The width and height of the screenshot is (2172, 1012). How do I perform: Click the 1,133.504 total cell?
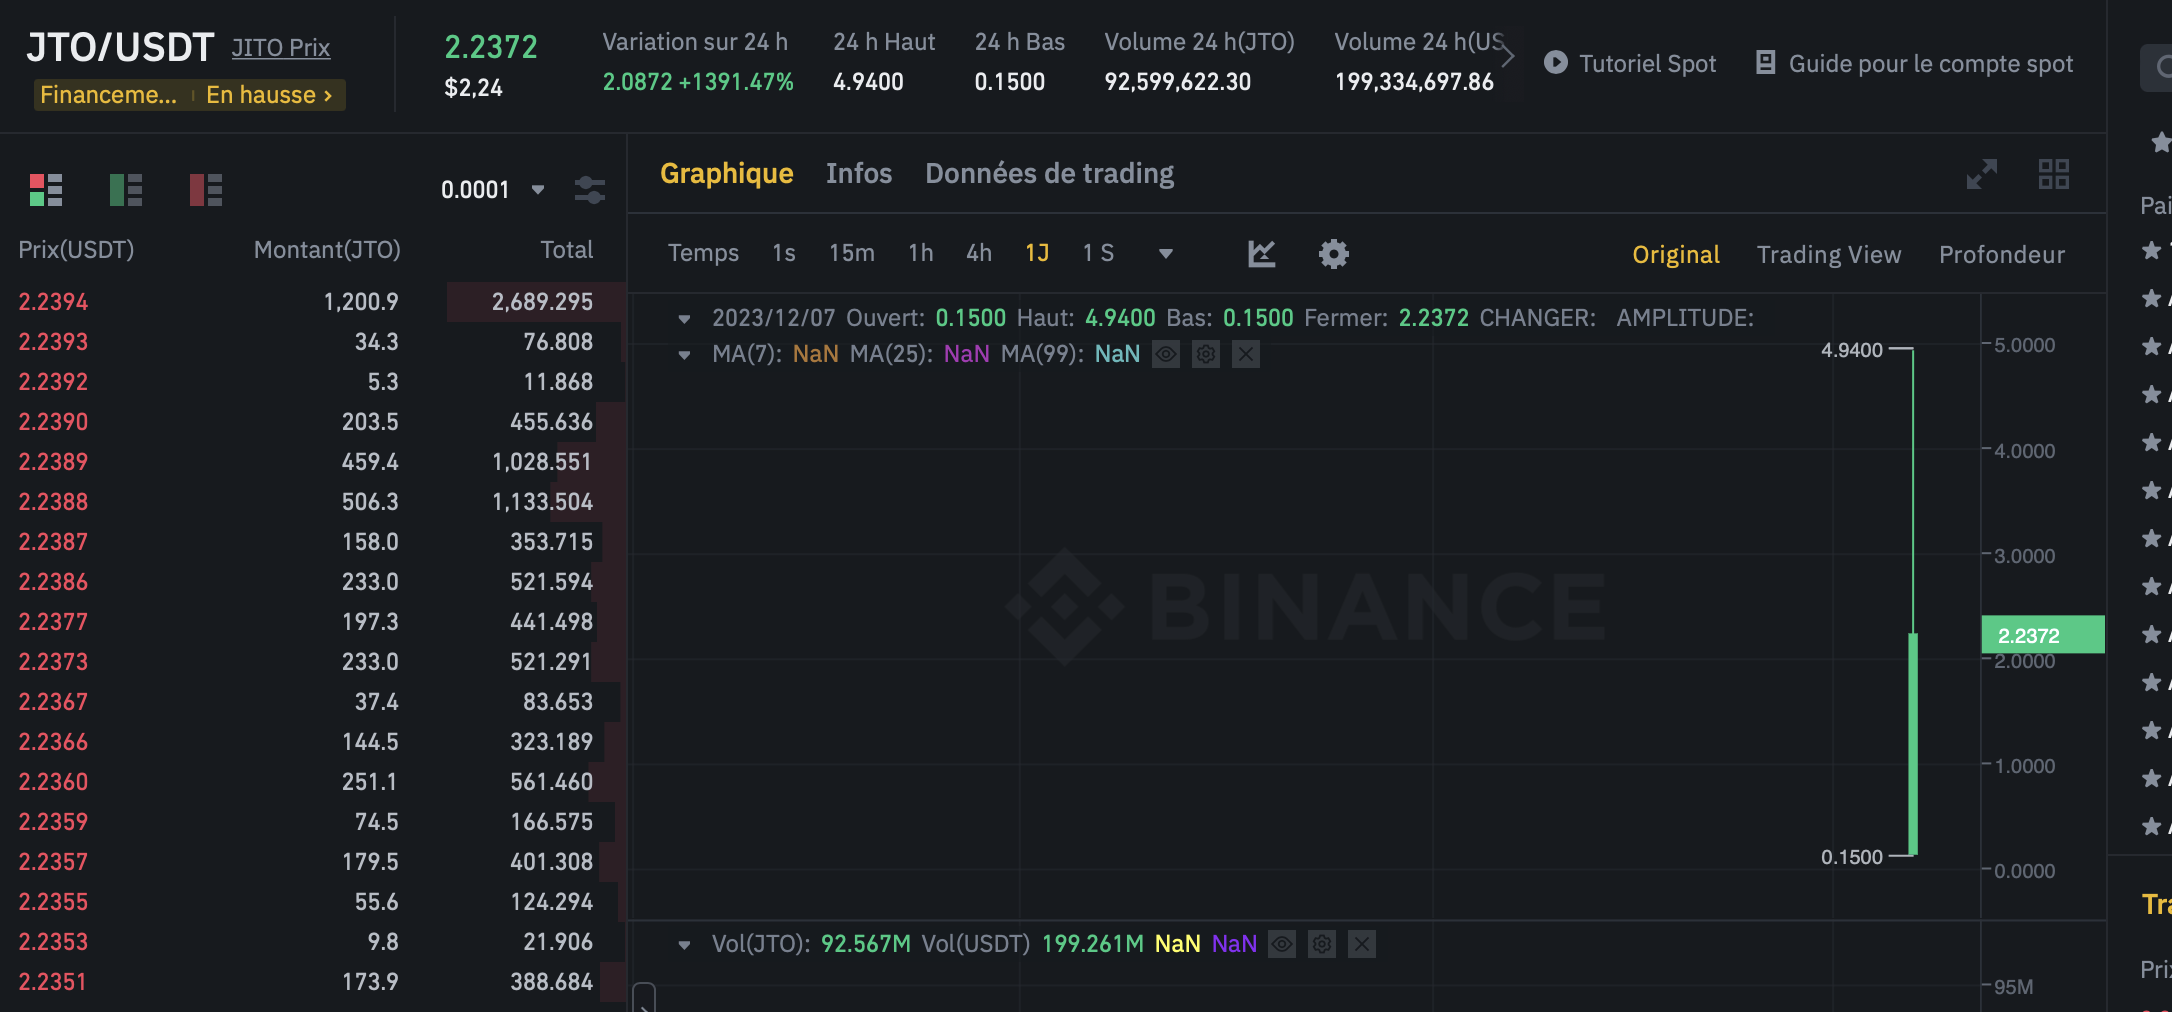(543, 502)
